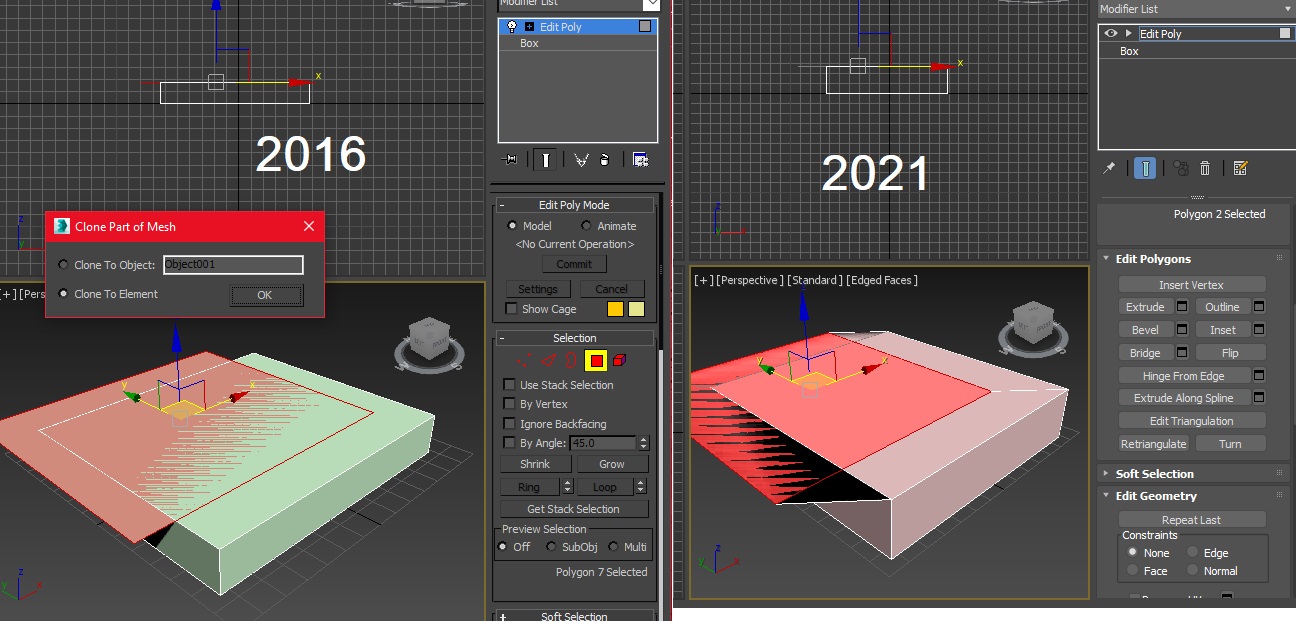Click the Element selection mode icon

619,360
